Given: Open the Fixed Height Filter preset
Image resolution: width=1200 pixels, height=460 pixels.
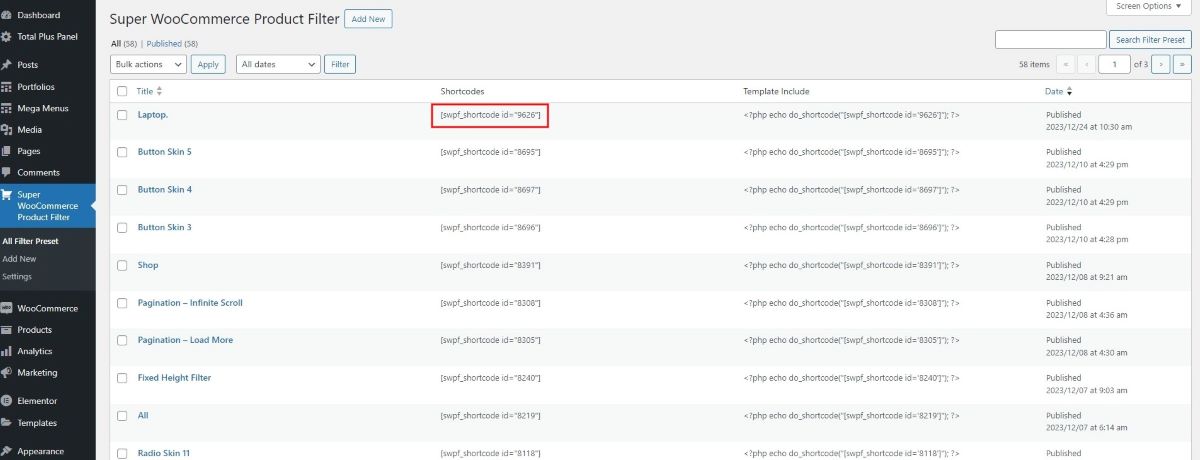Looking at the screenshot, I should tap(174, 378).
